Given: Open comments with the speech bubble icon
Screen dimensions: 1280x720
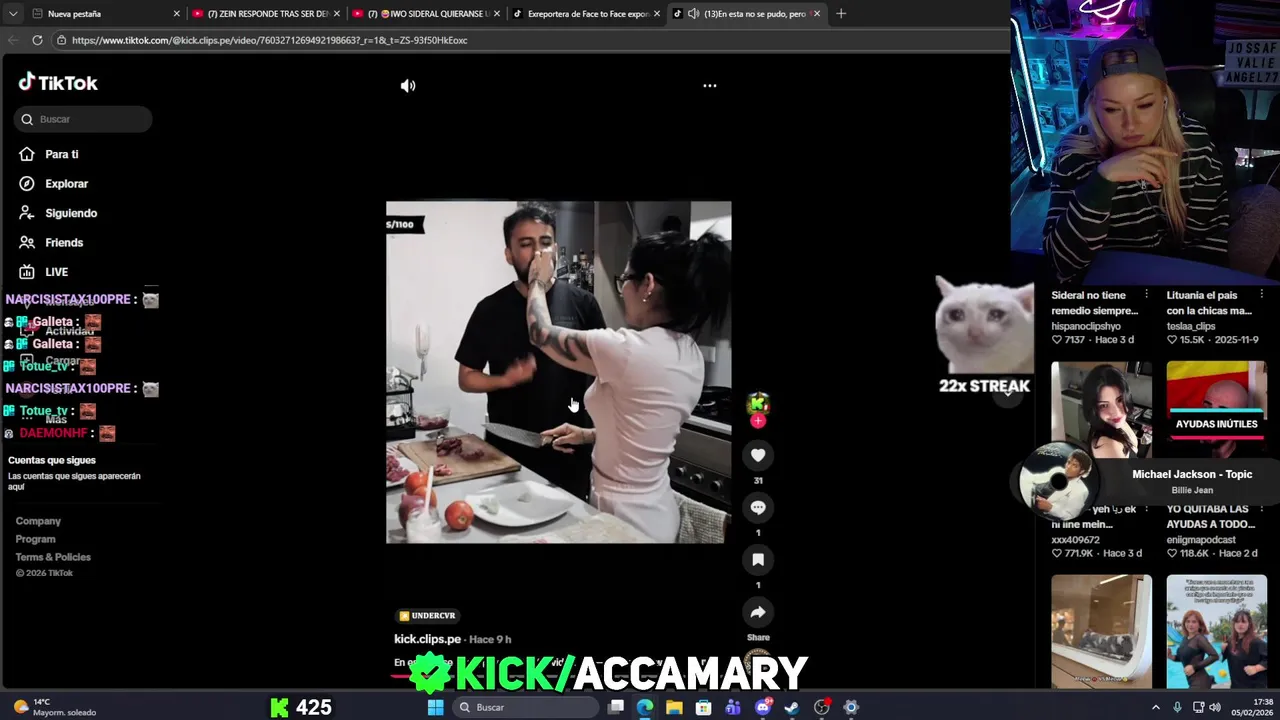Looking at the screenshot, I should [x=758, y=508].
